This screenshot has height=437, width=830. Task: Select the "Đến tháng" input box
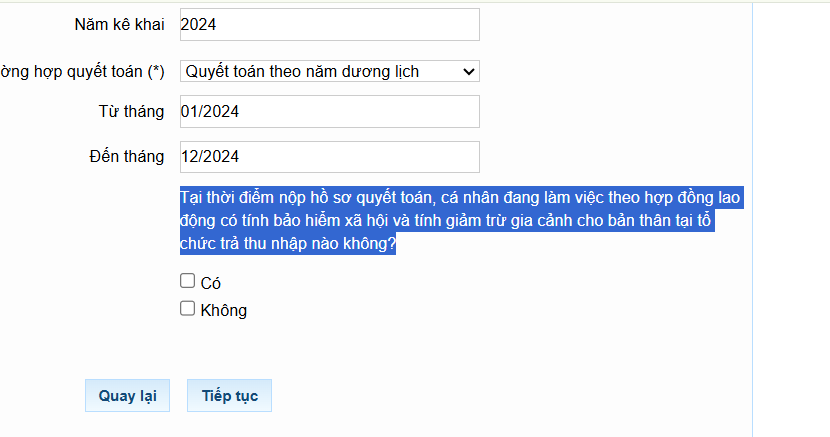(329, 157)
